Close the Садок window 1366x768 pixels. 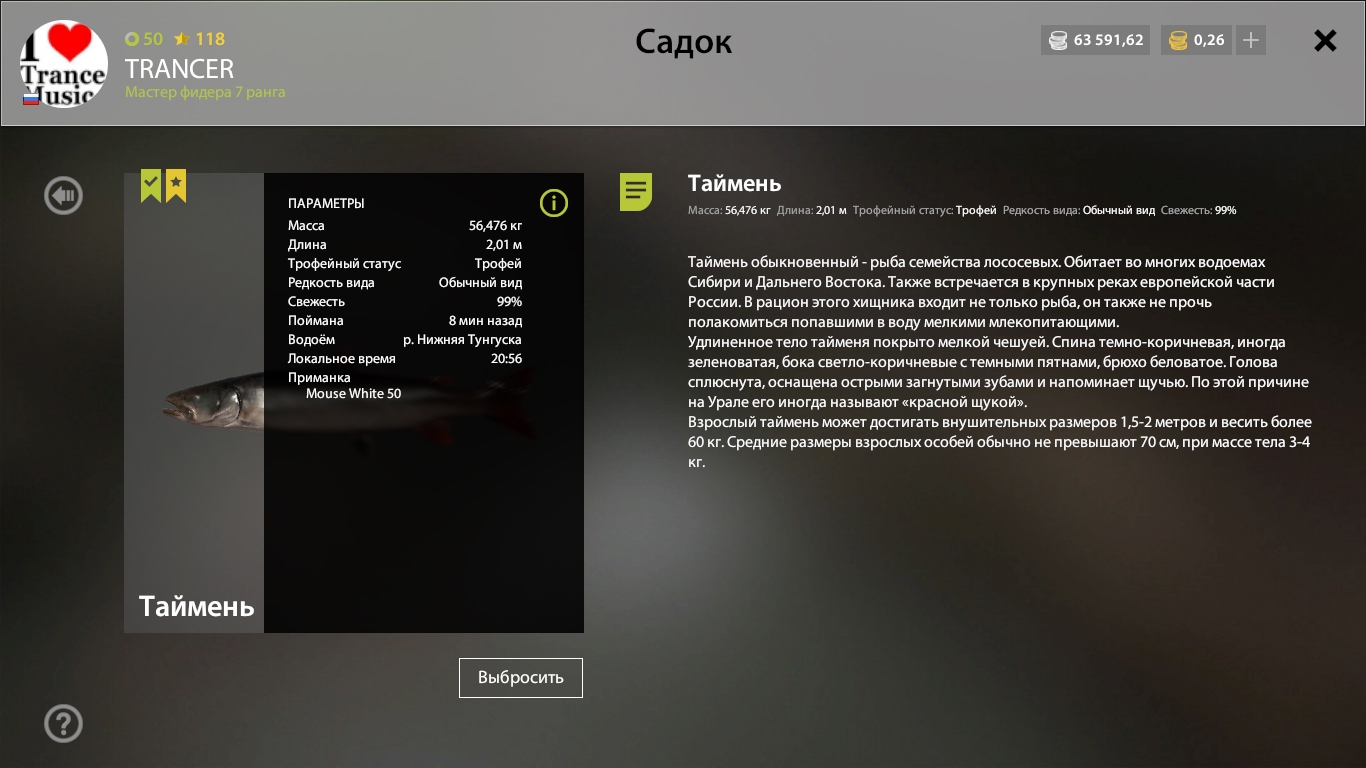tap(1325, 40)
